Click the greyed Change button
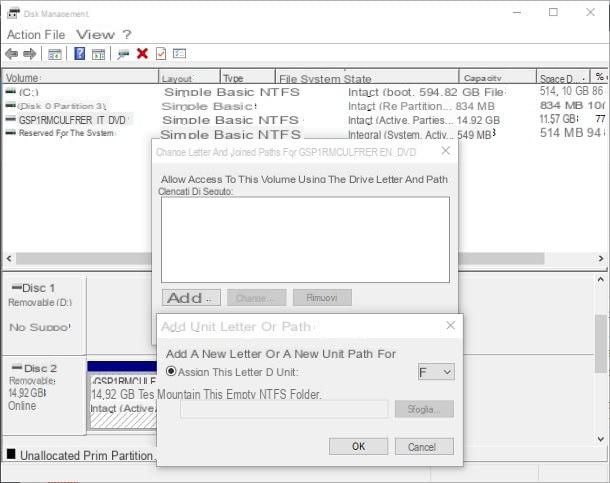The image size is (610, 483). (257, 298)
